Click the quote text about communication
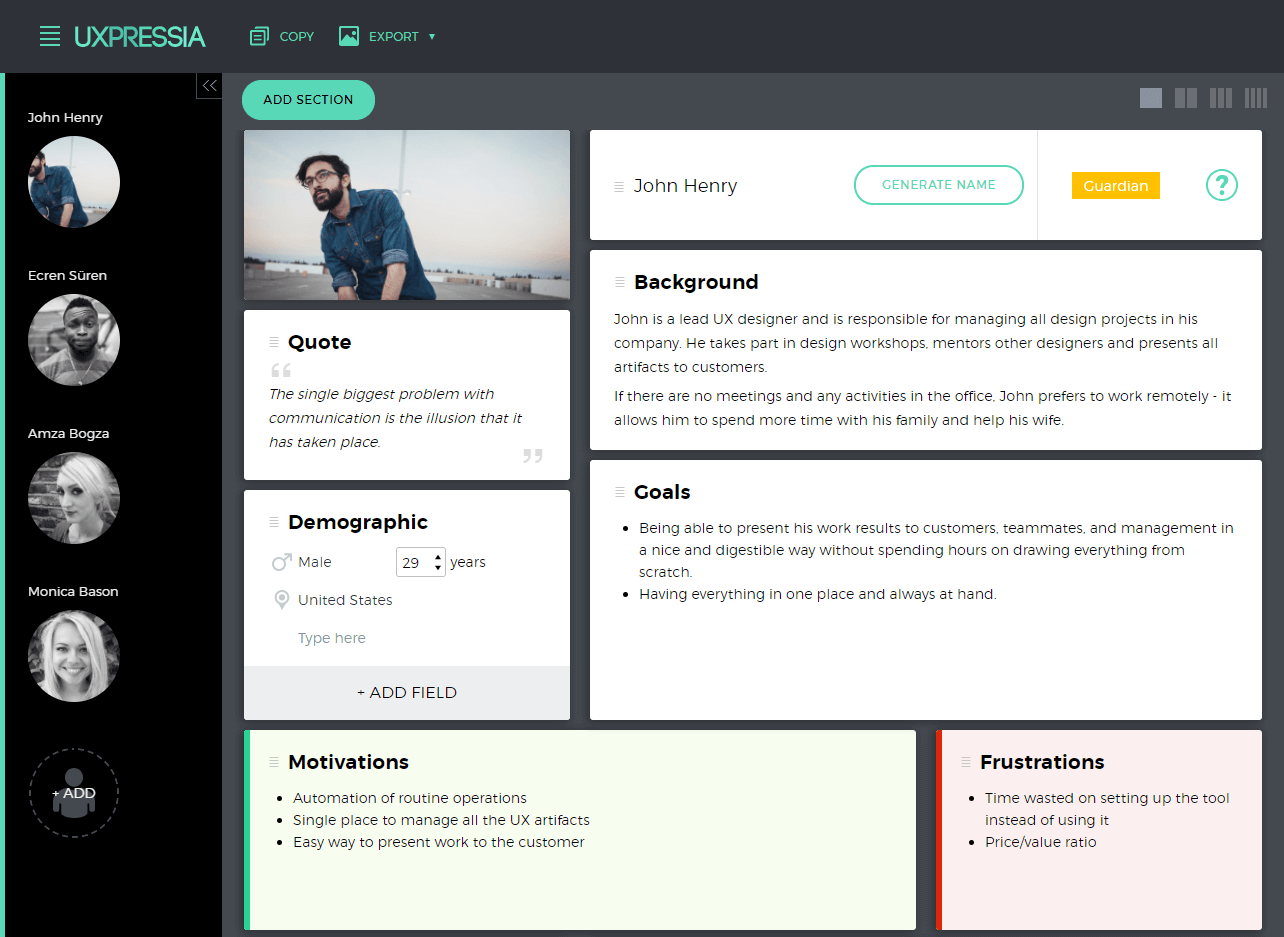1284x937 pixels. point(396,418)
